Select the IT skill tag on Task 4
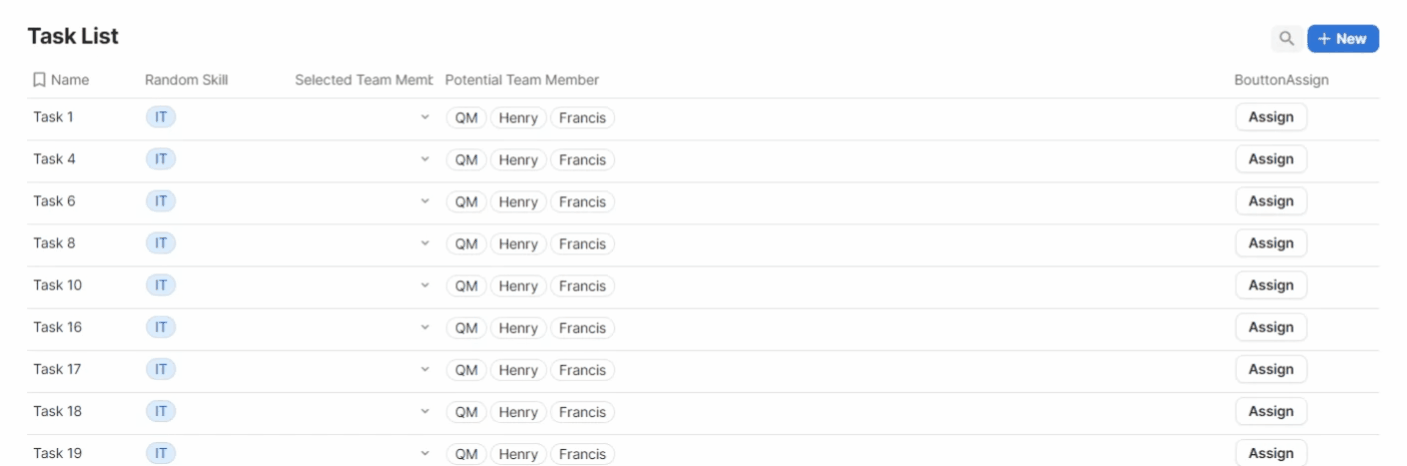This screenshot has width=1407, height=466. click(160, 159)
